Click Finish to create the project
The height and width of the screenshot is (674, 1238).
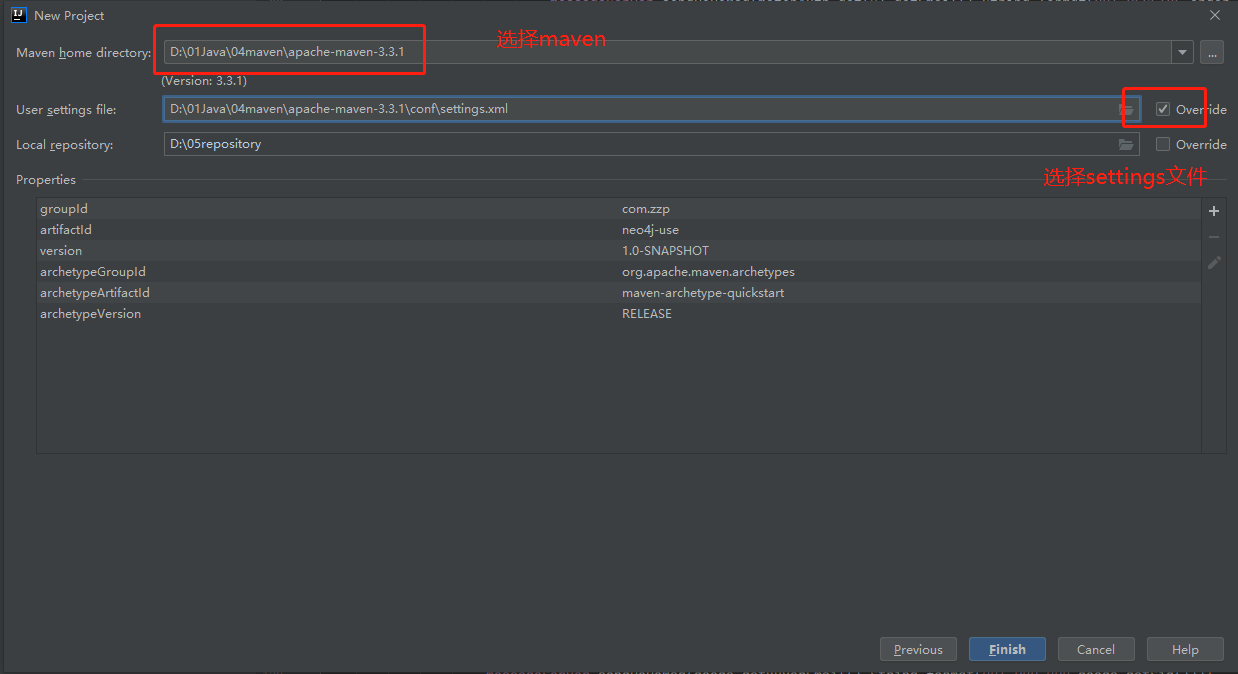(1007, 649)
